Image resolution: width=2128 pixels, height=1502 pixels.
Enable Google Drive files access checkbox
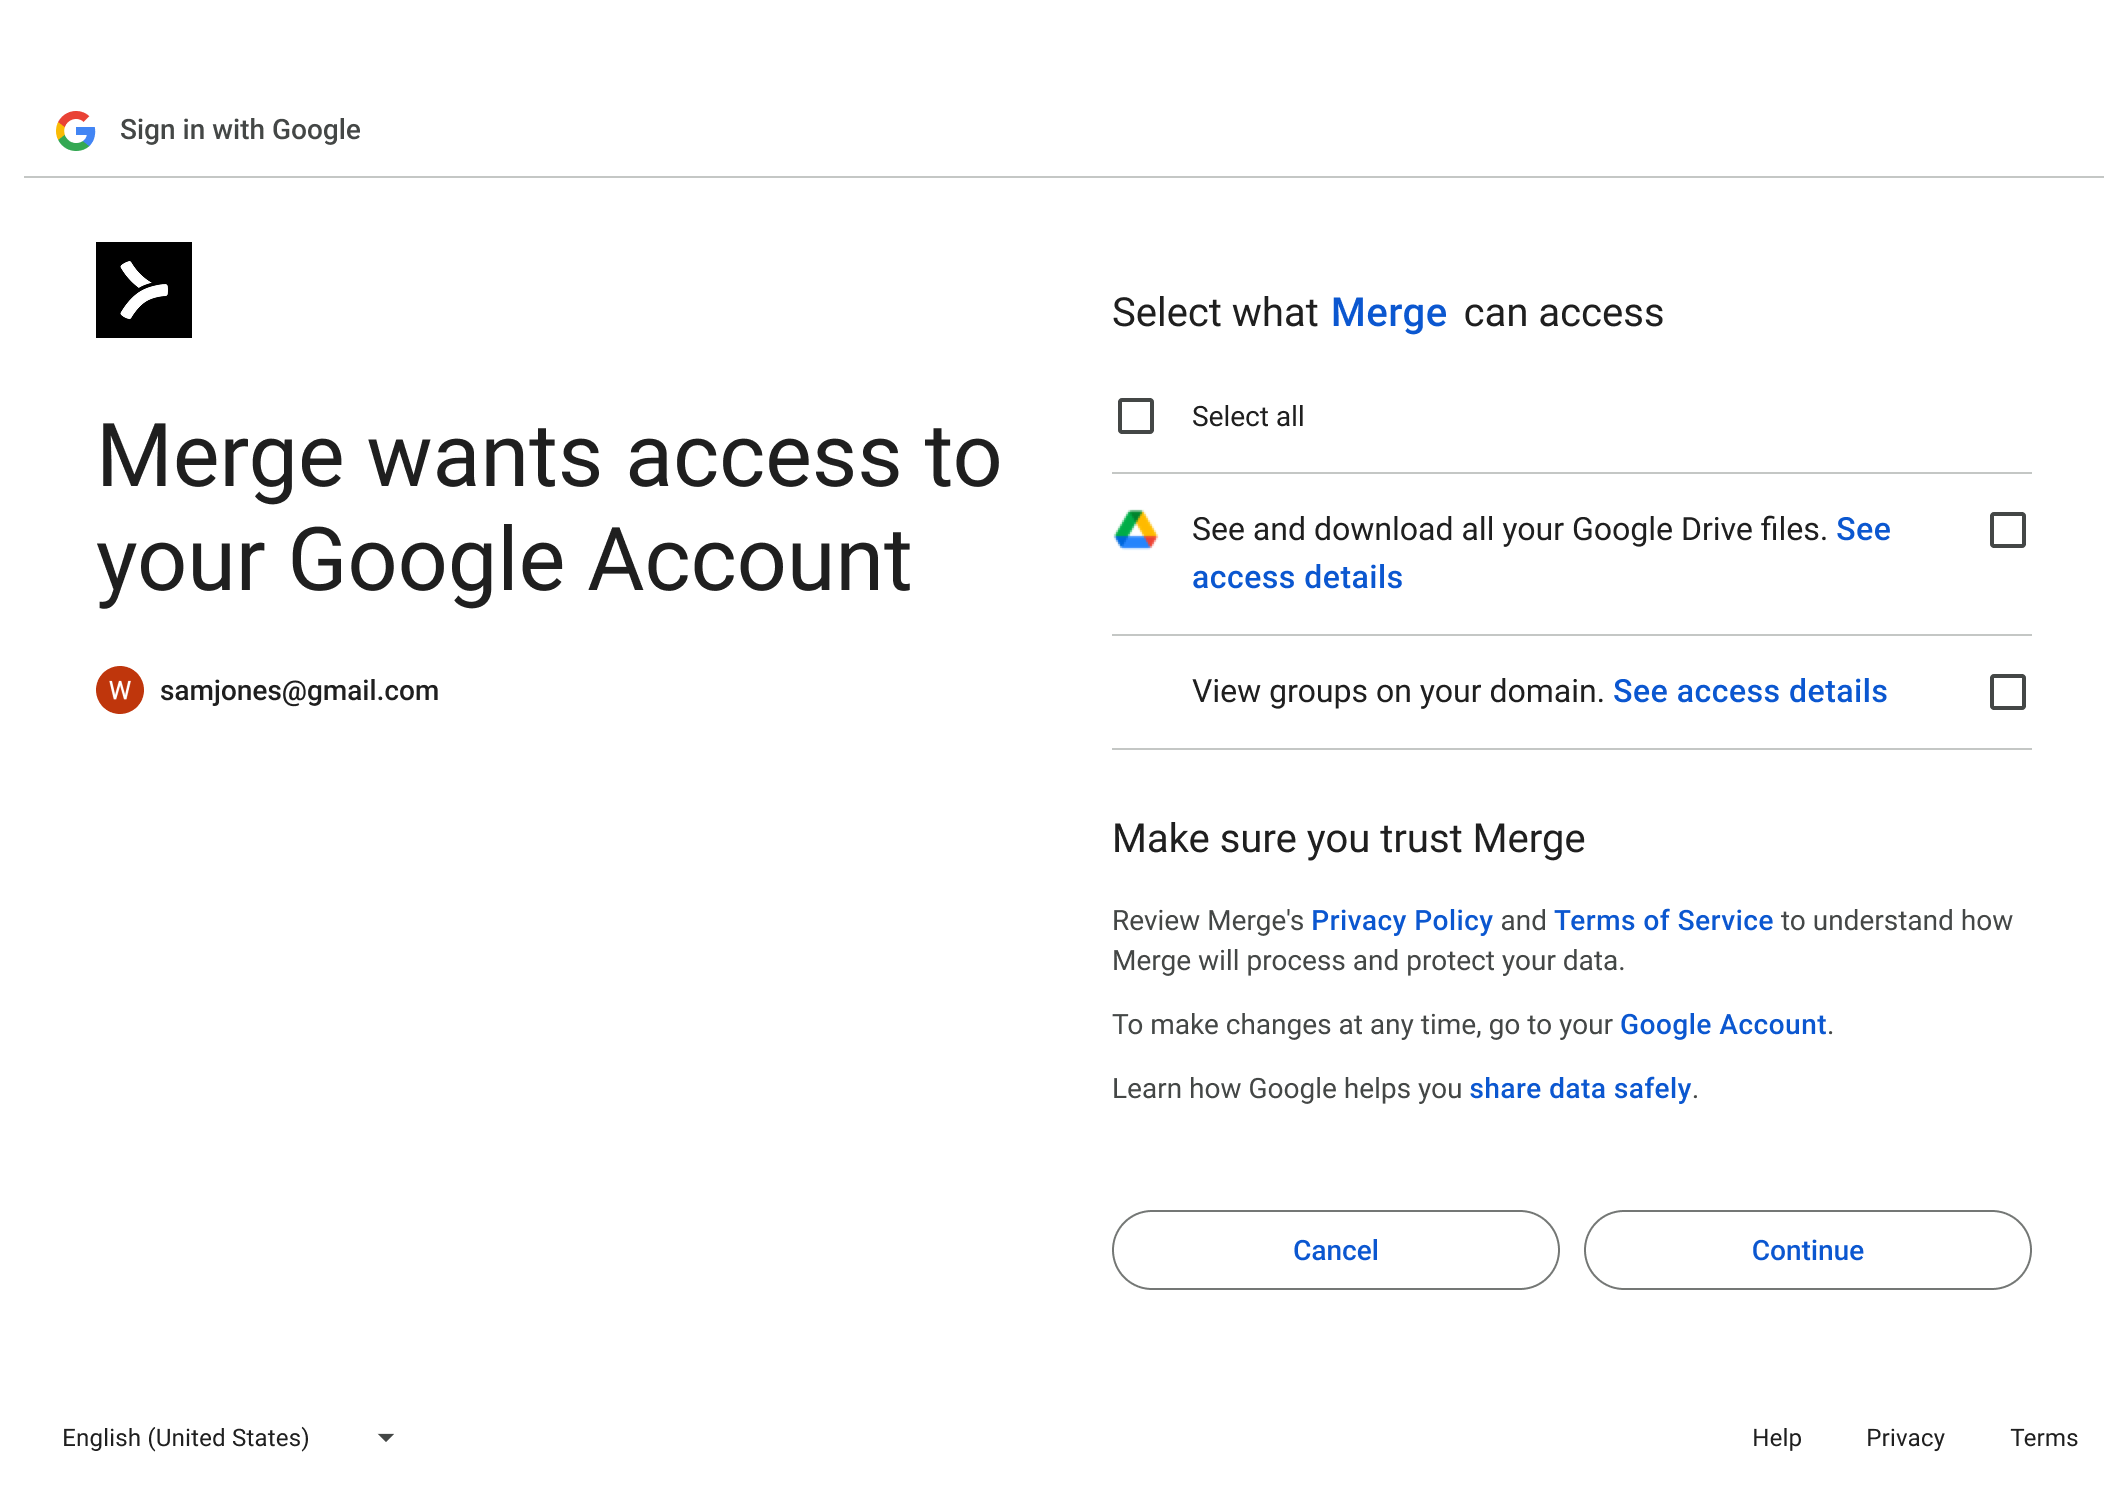[x=2008, y=530]
